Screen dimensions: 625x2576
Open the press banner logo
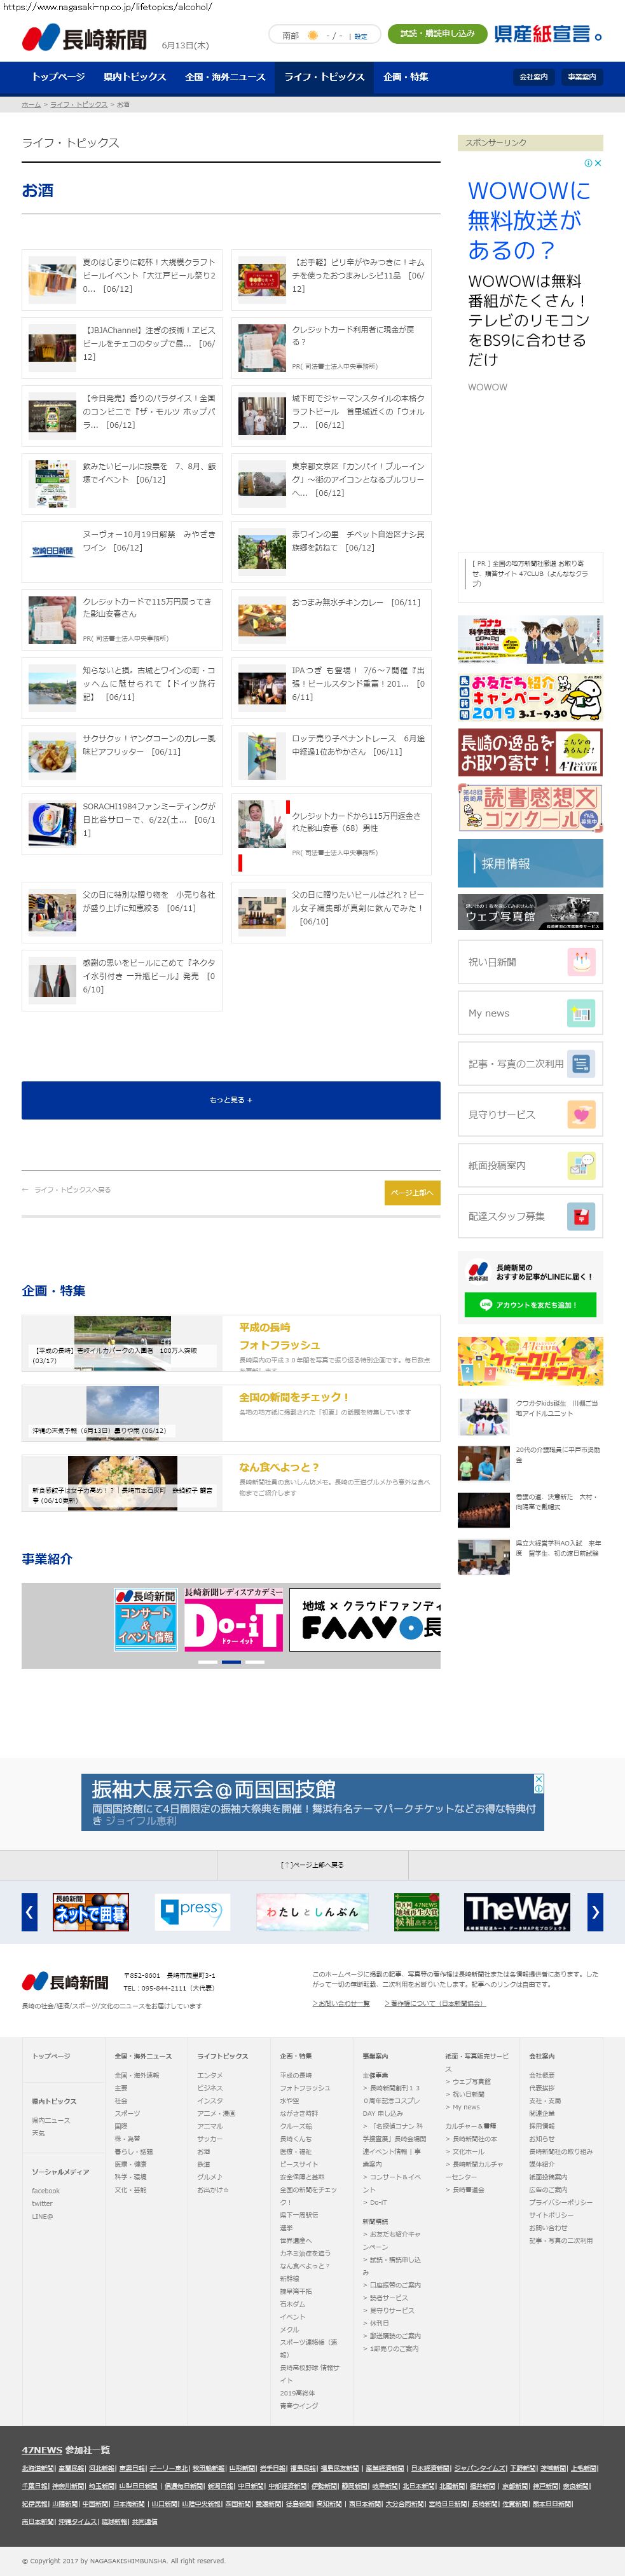click(194, 1912)
